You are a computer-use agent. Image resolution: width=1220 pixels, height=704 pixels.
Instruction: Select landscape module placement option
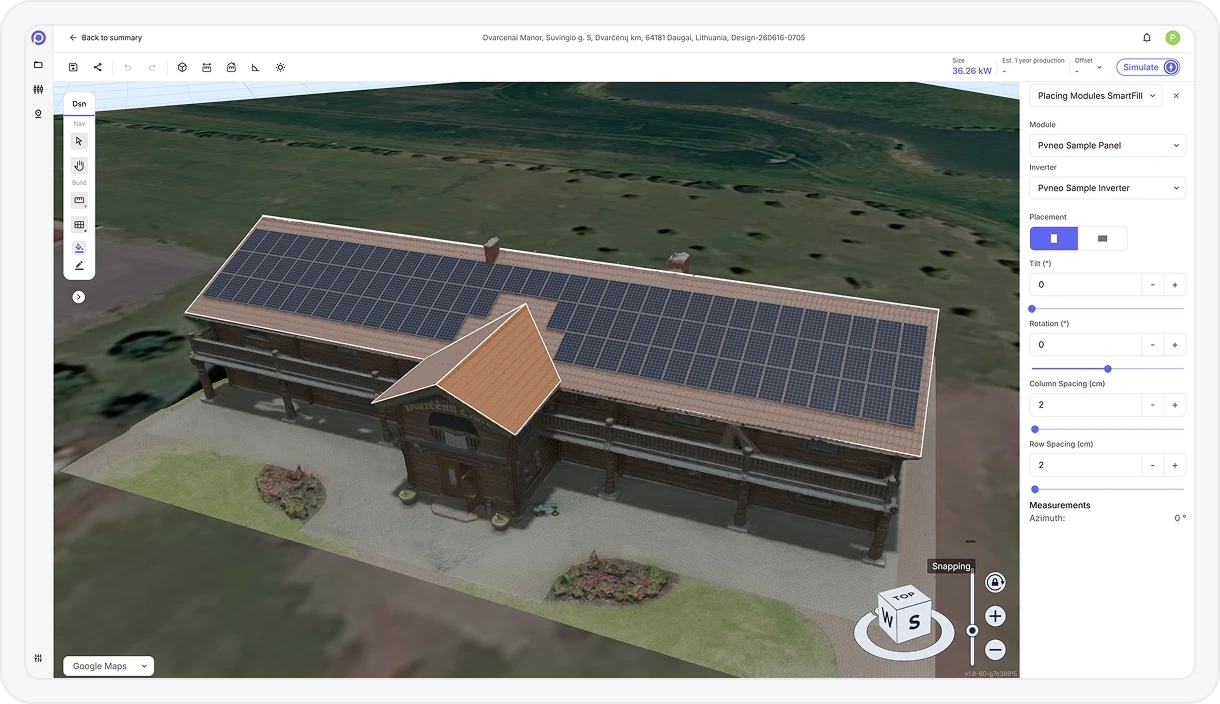pos(1103,239)
